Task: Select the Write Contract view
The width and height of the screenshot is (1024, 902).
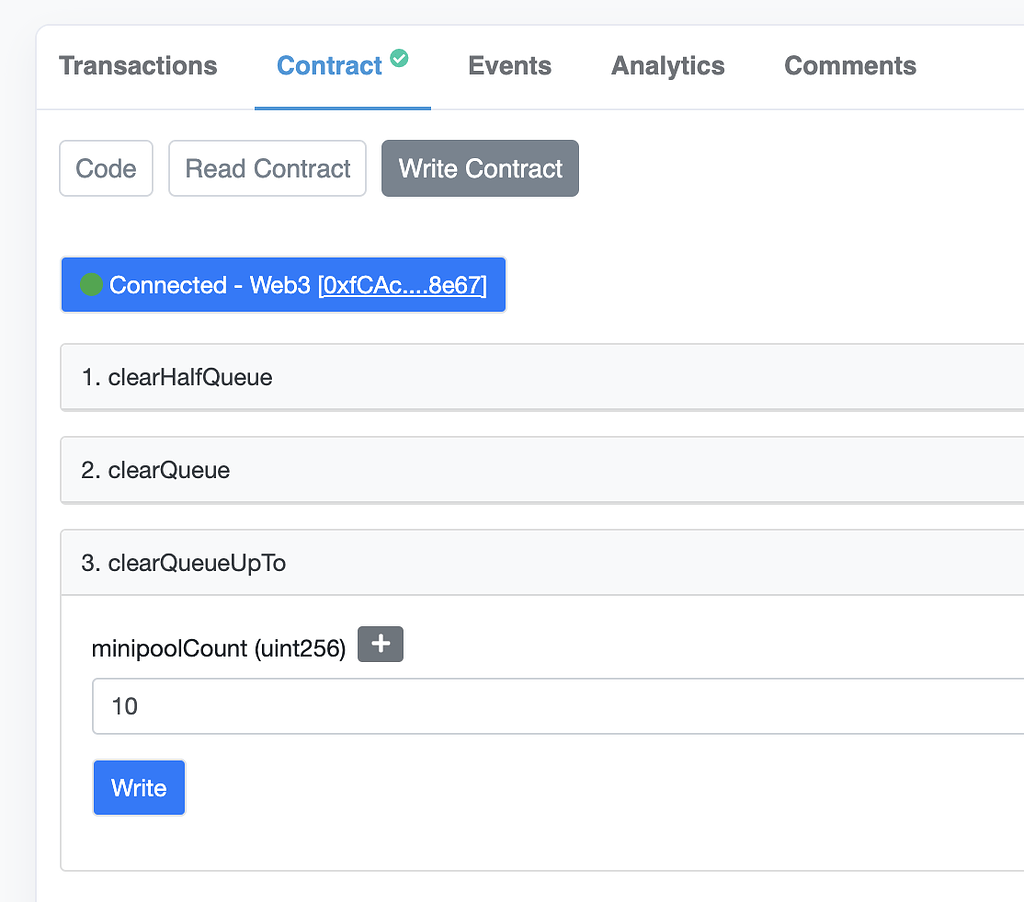Action: click(x=479, y=168)
